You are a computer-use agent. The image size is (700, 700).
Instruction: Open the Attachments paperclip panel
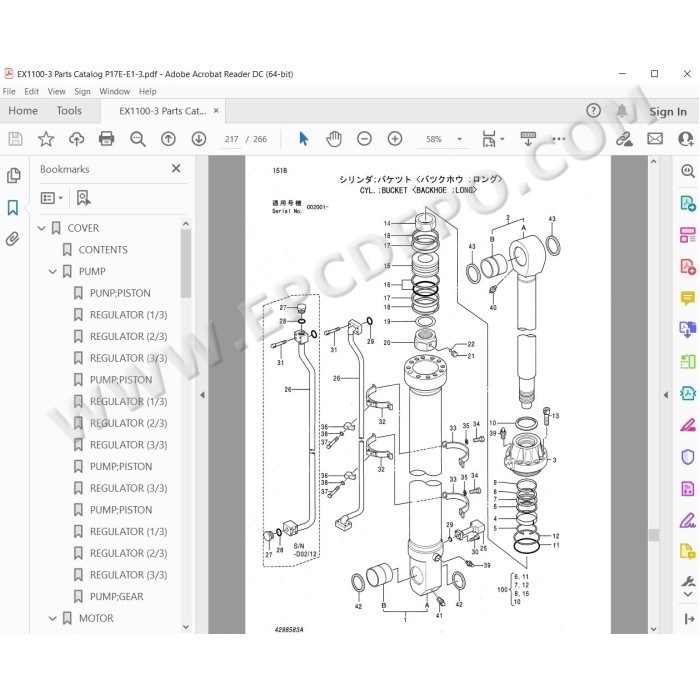[x=13, y=239]
